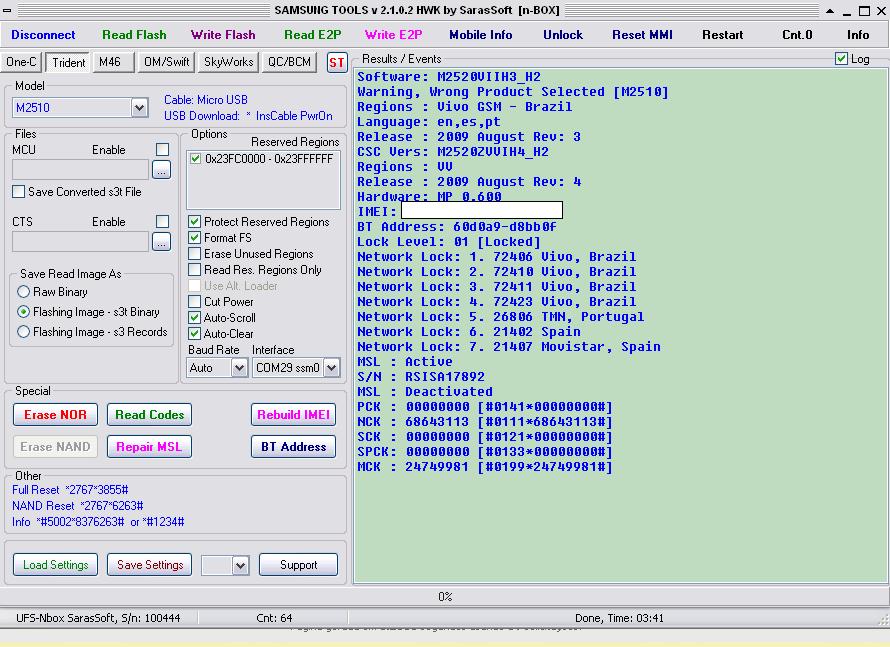Select Flashing Image - s3 Records option

click(x=23, y=331)
